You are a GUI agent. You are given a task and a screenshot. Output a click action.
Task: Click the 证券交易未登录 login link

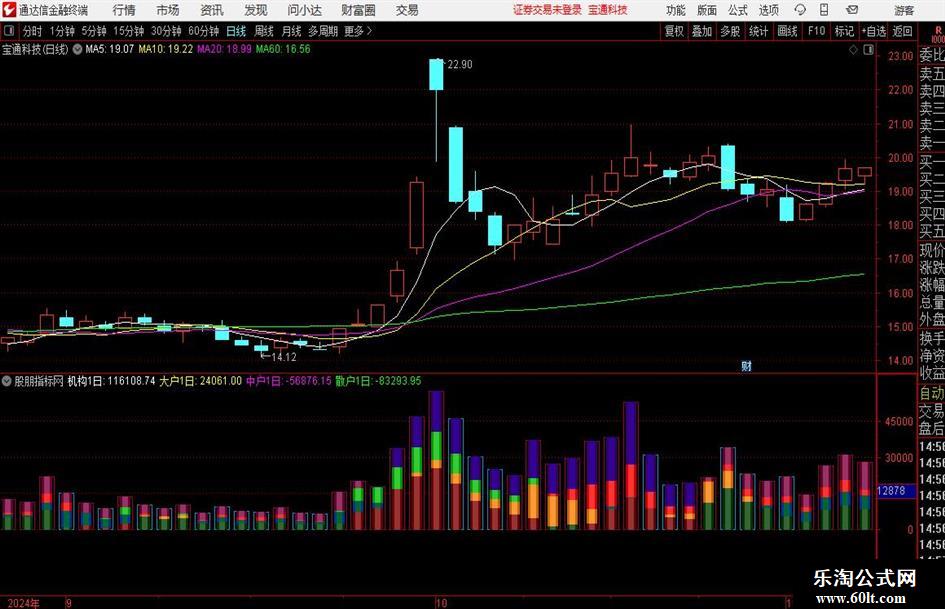[x=547, y=10]
